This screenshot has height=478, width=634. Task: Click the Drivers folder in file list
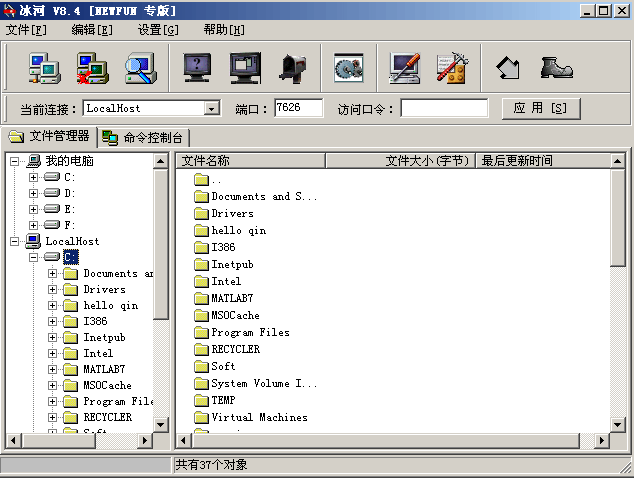(224, 214)
